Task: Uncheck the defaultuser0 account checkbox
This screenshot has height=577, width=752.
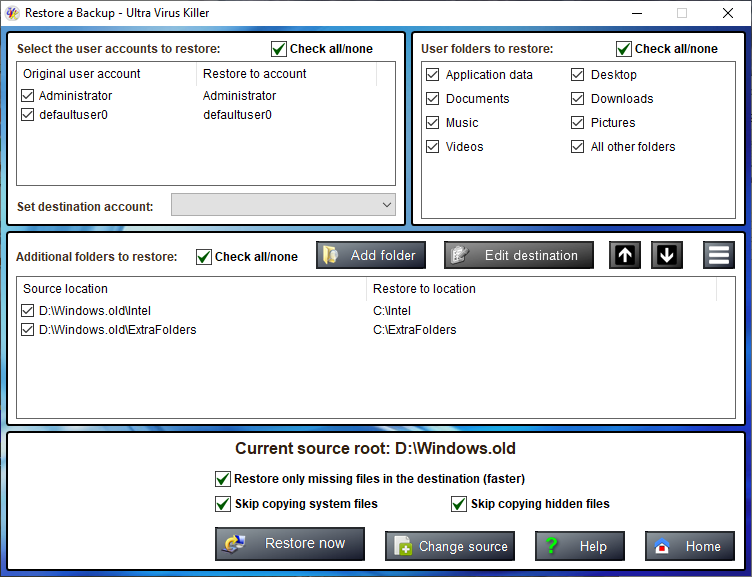Action: 28,115
